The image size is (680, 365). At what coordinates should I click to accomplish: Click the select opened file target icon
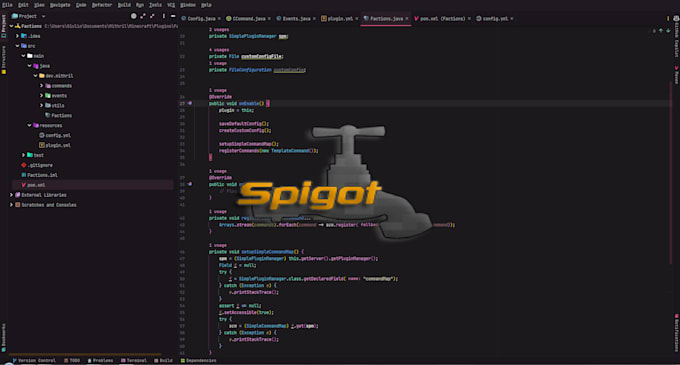coord(134,16)
